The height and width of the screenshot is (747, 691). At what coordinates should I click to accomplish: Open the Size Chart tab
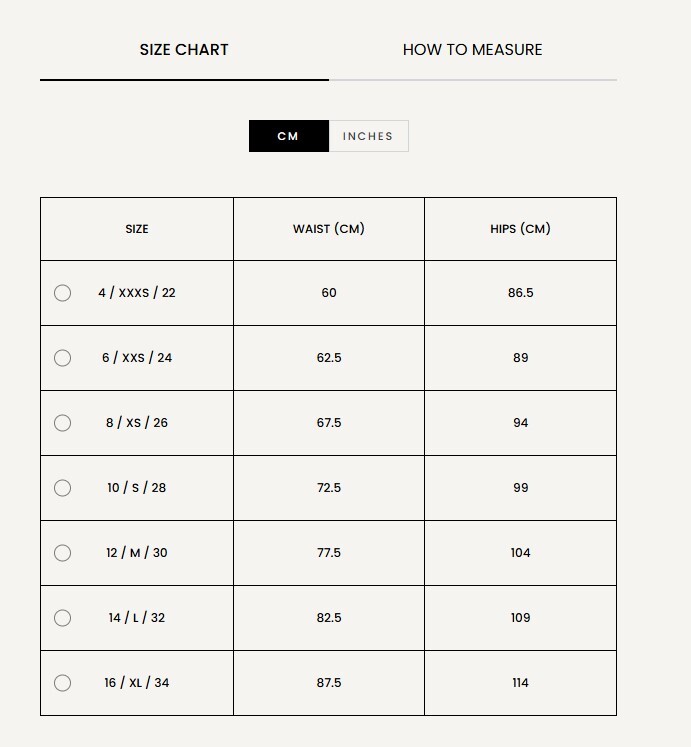pos(184,50)
